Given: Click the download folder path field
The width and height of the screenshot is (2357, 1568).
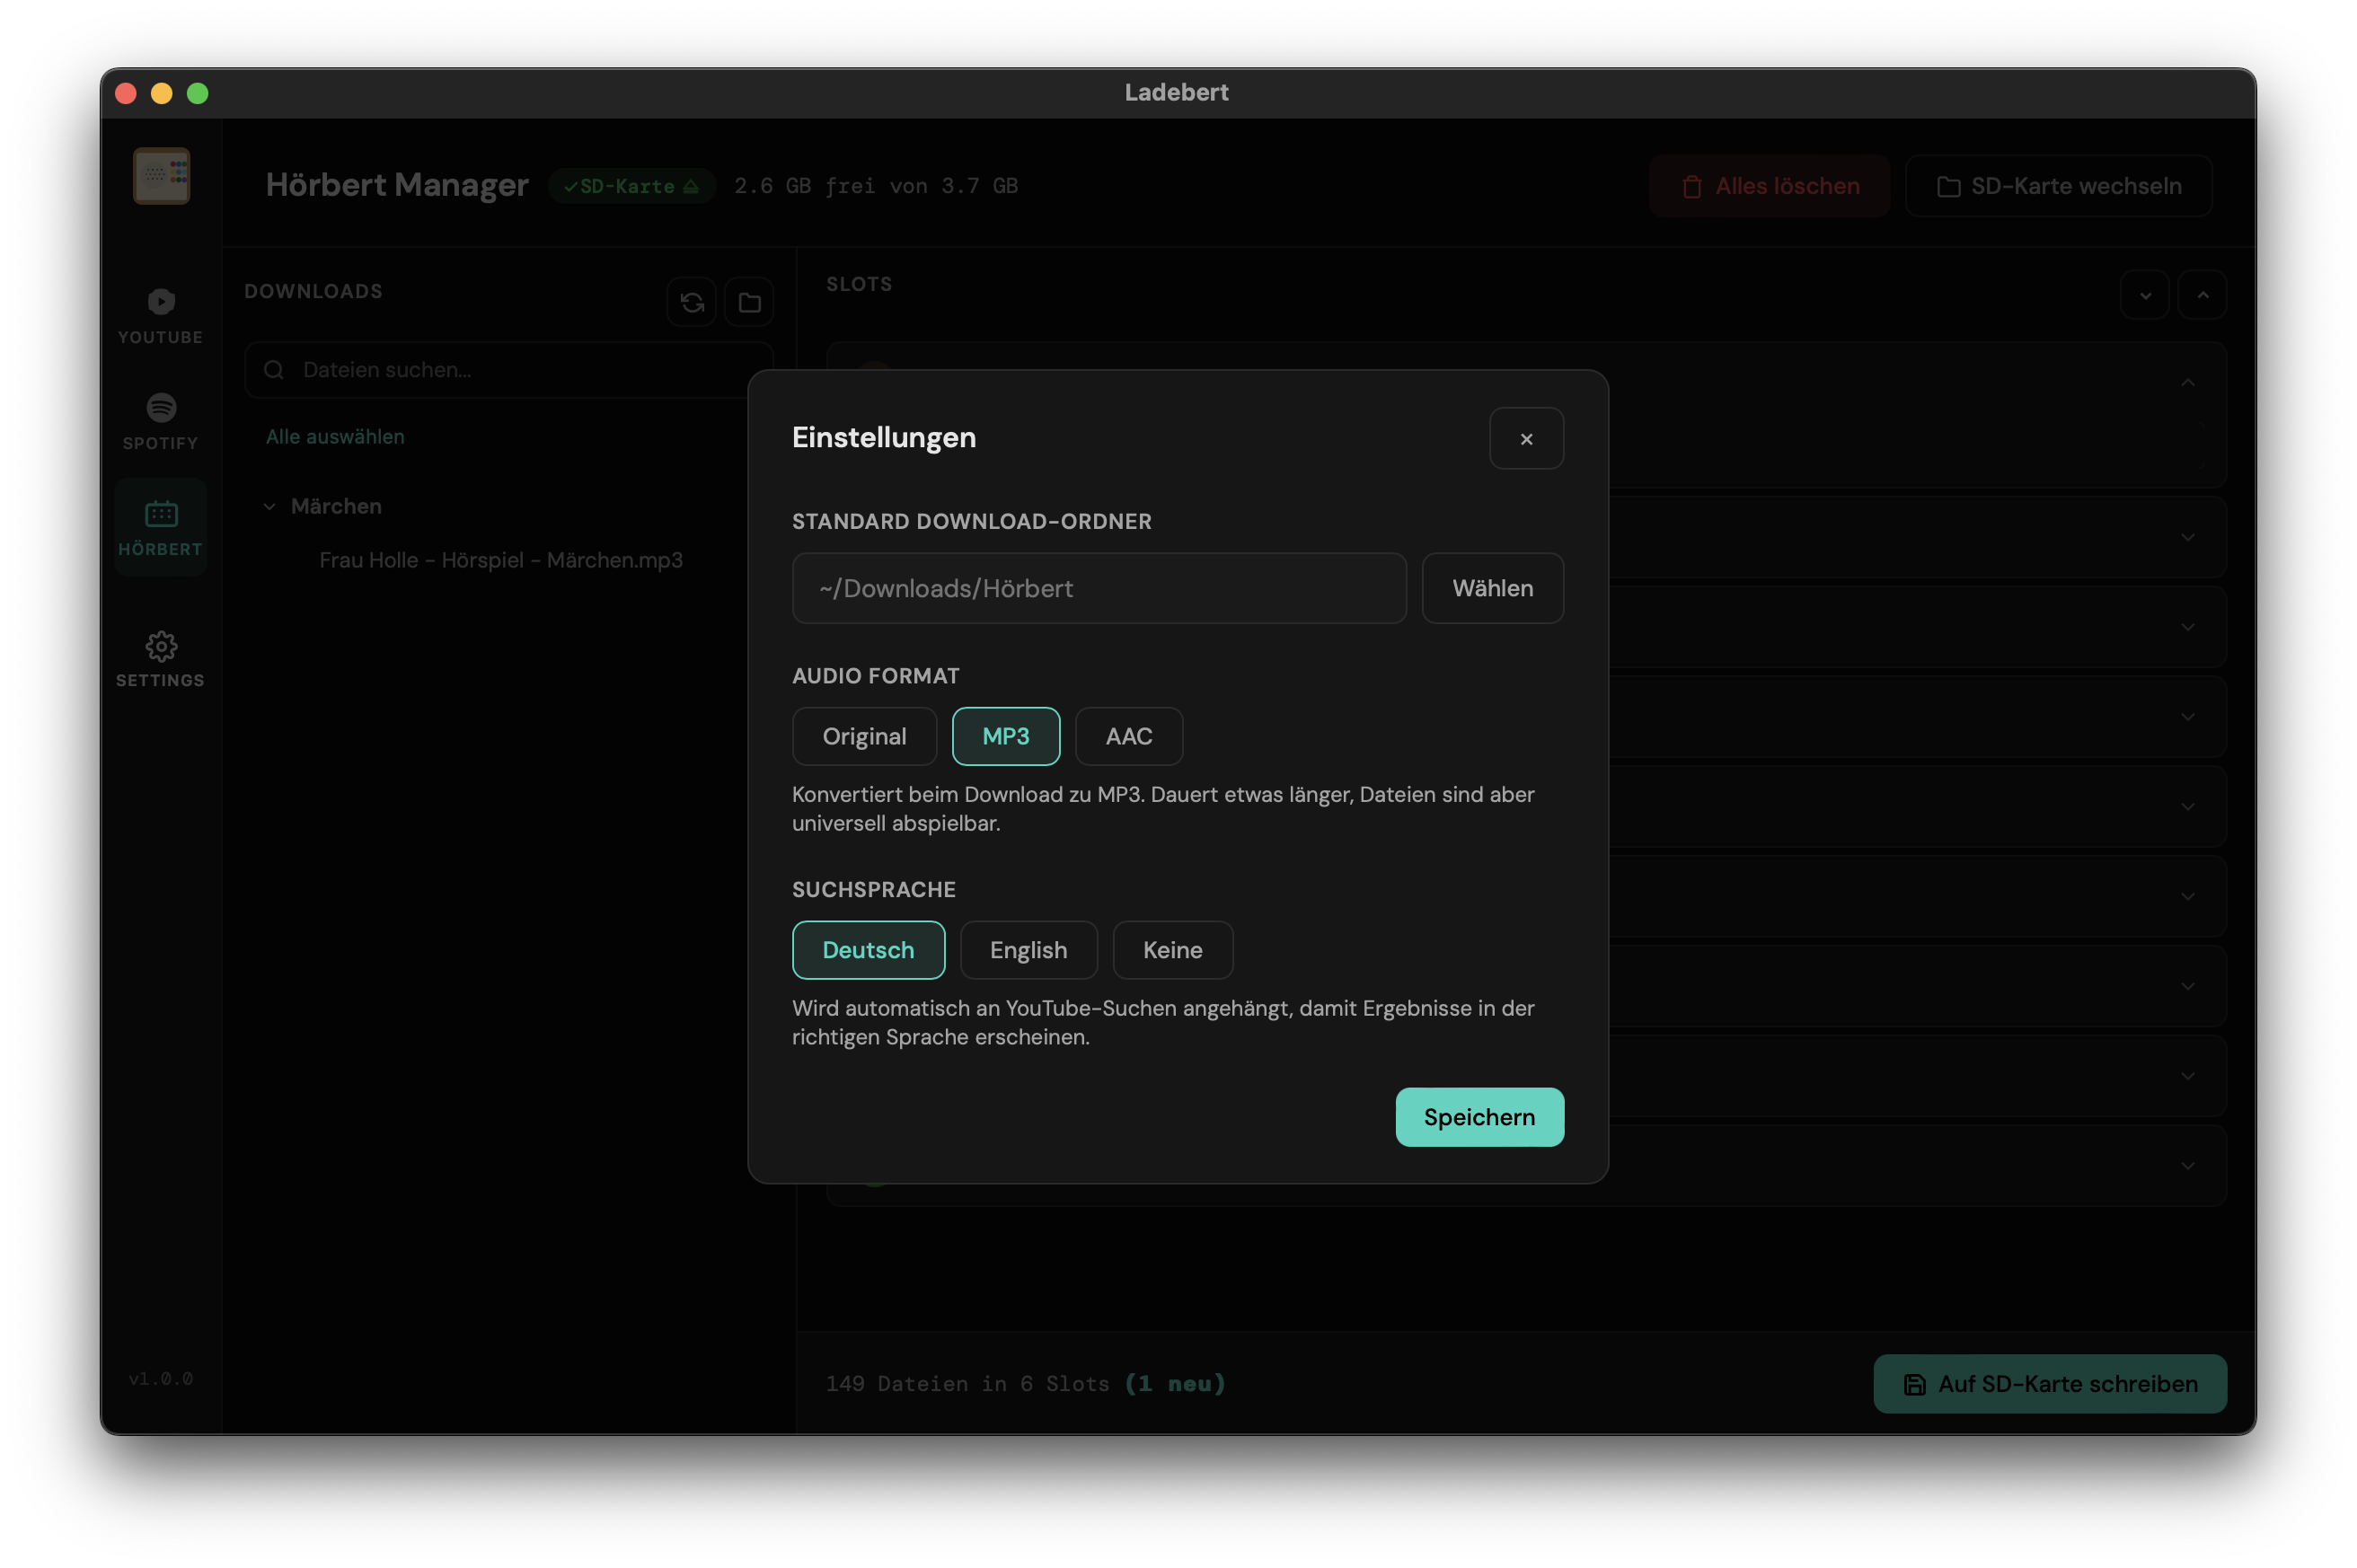Looking at the screenshot, I should pos(1098,588).
